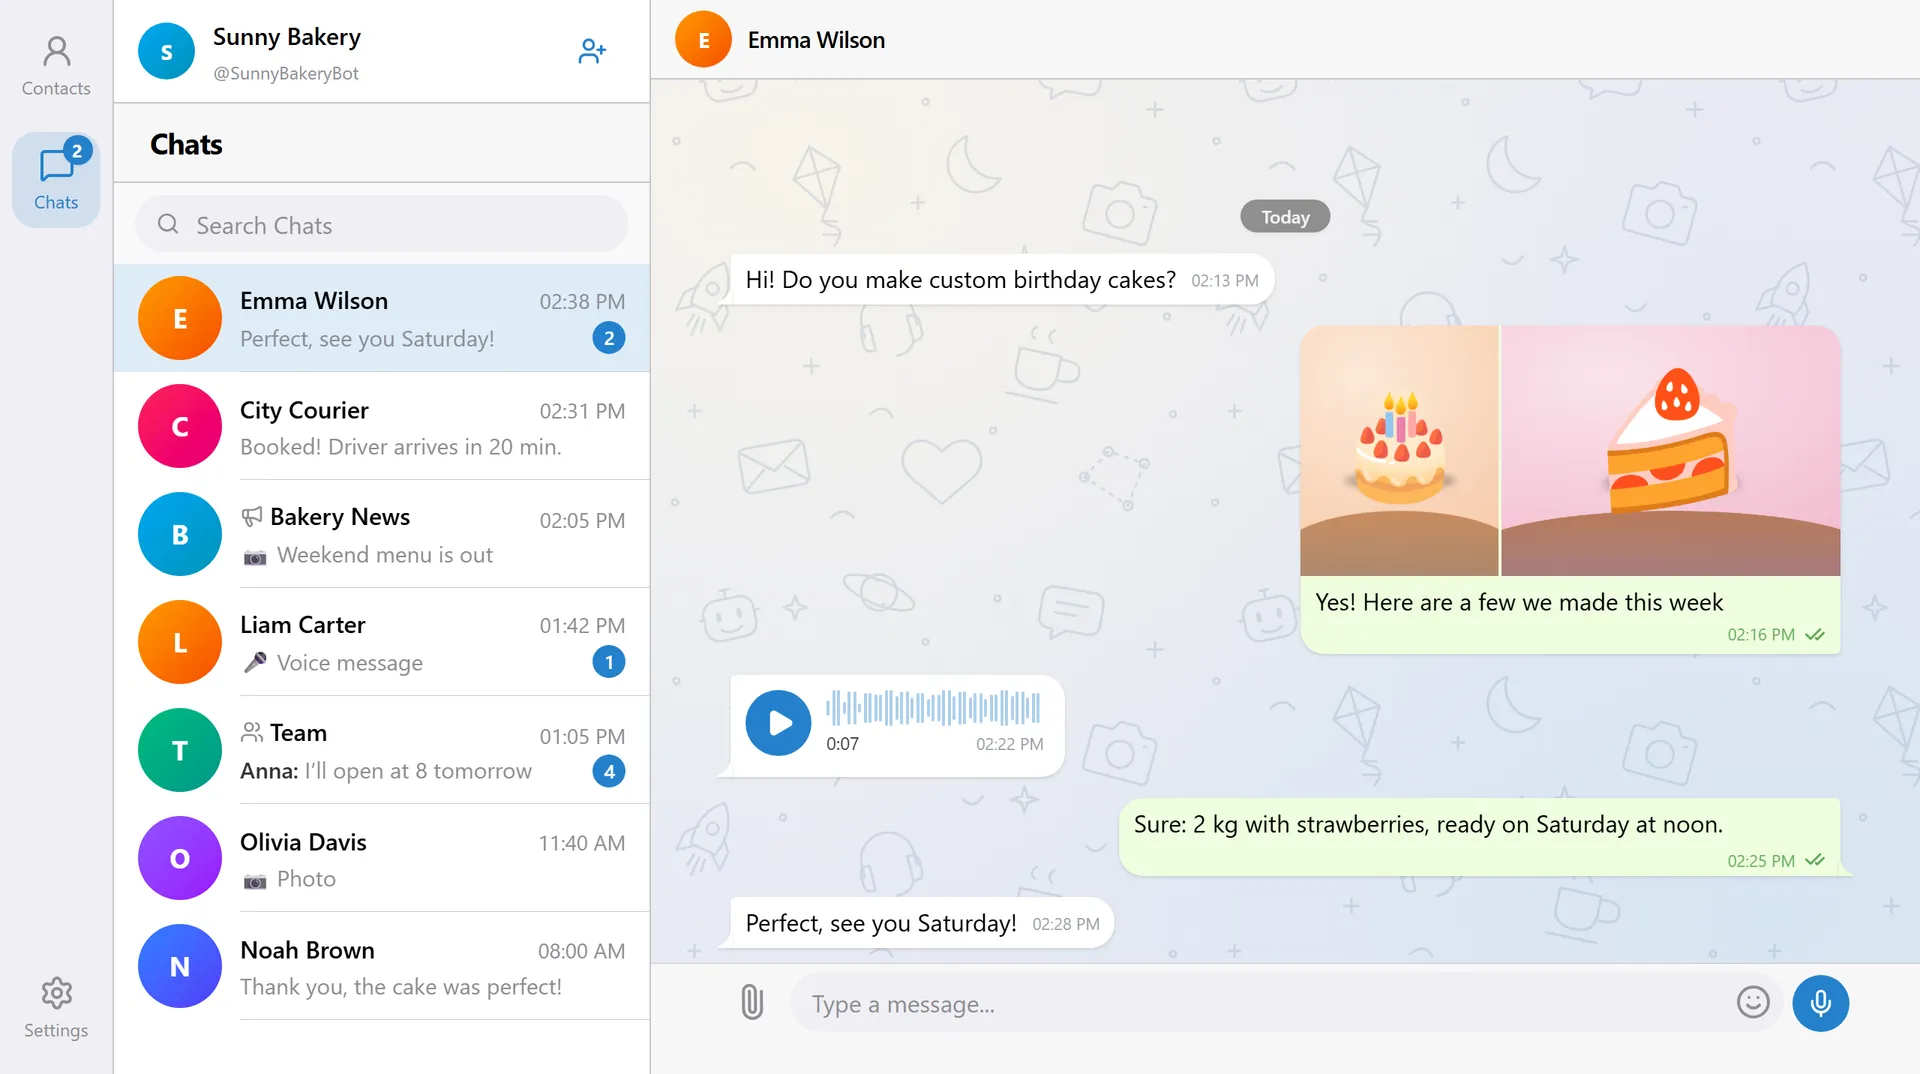Click caption "Yes! Here are a few we made this week"
The width and height of the screenshot is (1920, 1074).
[x=1519, y=602]
